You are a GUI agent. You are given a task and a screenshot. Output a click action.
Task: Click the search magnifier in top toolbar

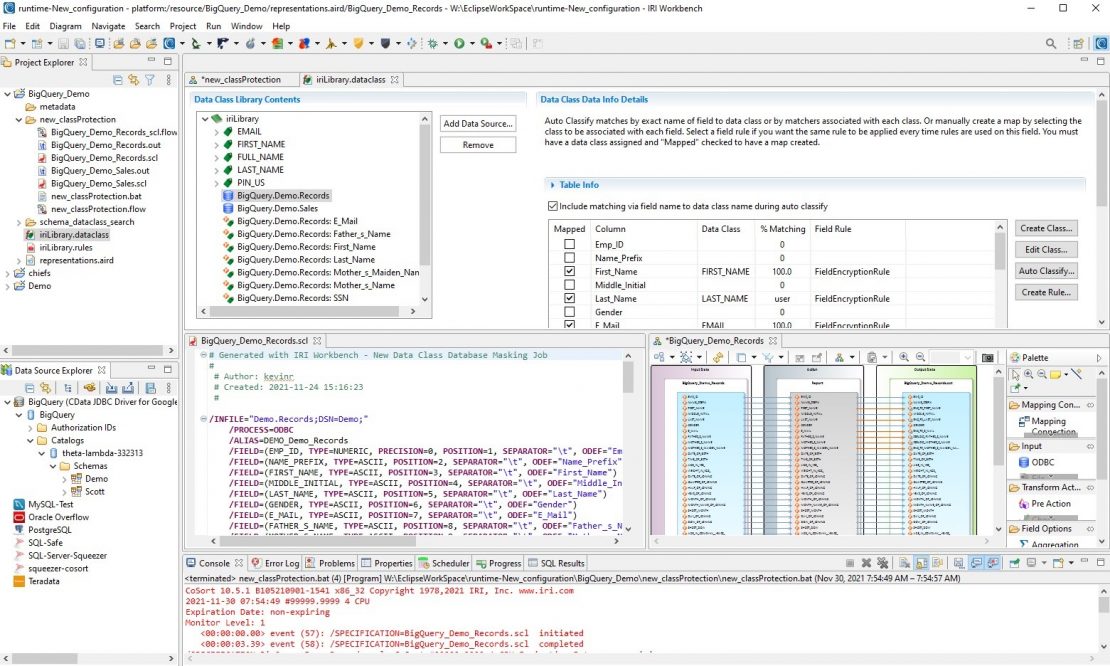pos(1051,43)
